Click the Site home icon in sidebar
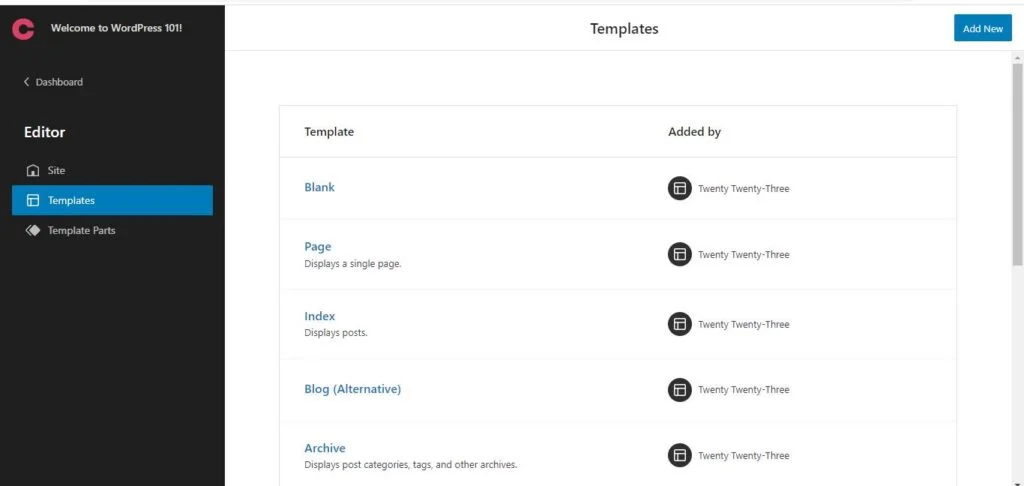Screen dimensions: 1024x486 coord(32,170)
